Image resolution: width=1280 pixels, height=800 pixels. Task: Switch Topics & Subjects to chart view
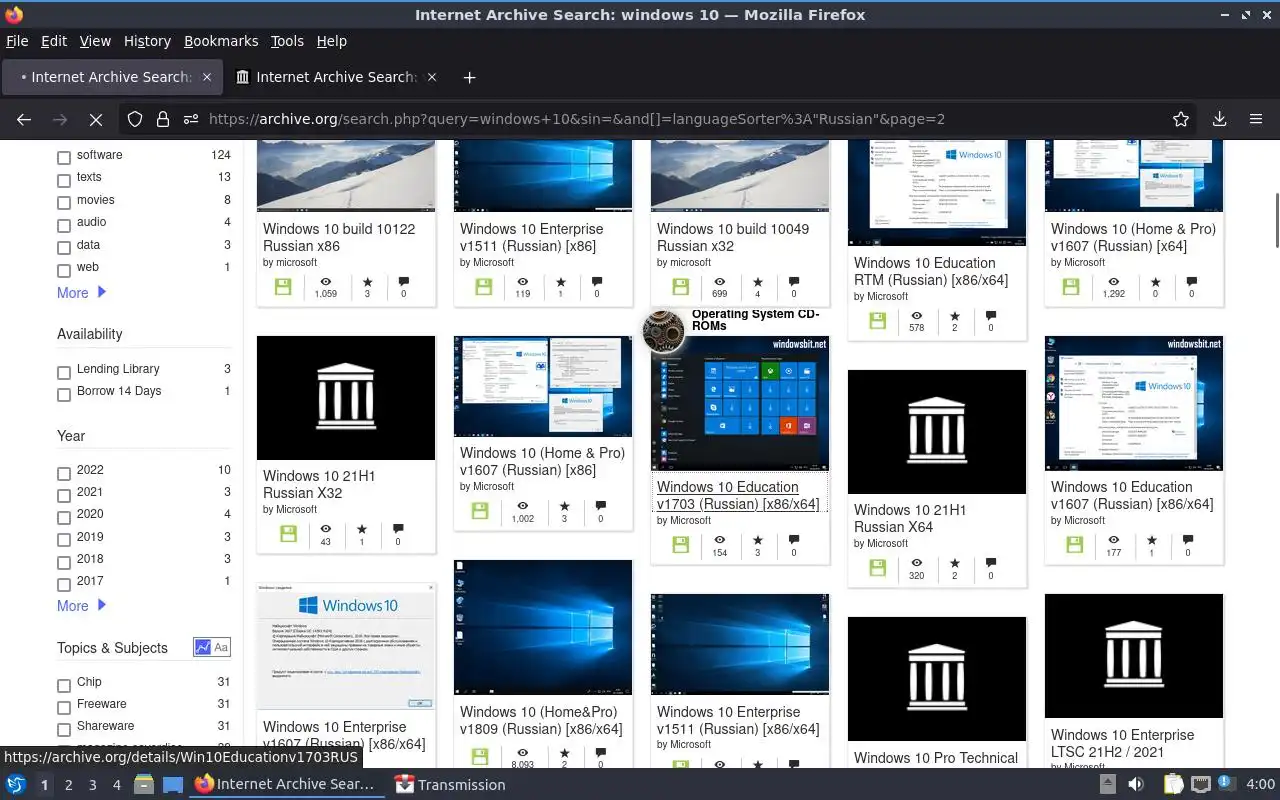203,648
